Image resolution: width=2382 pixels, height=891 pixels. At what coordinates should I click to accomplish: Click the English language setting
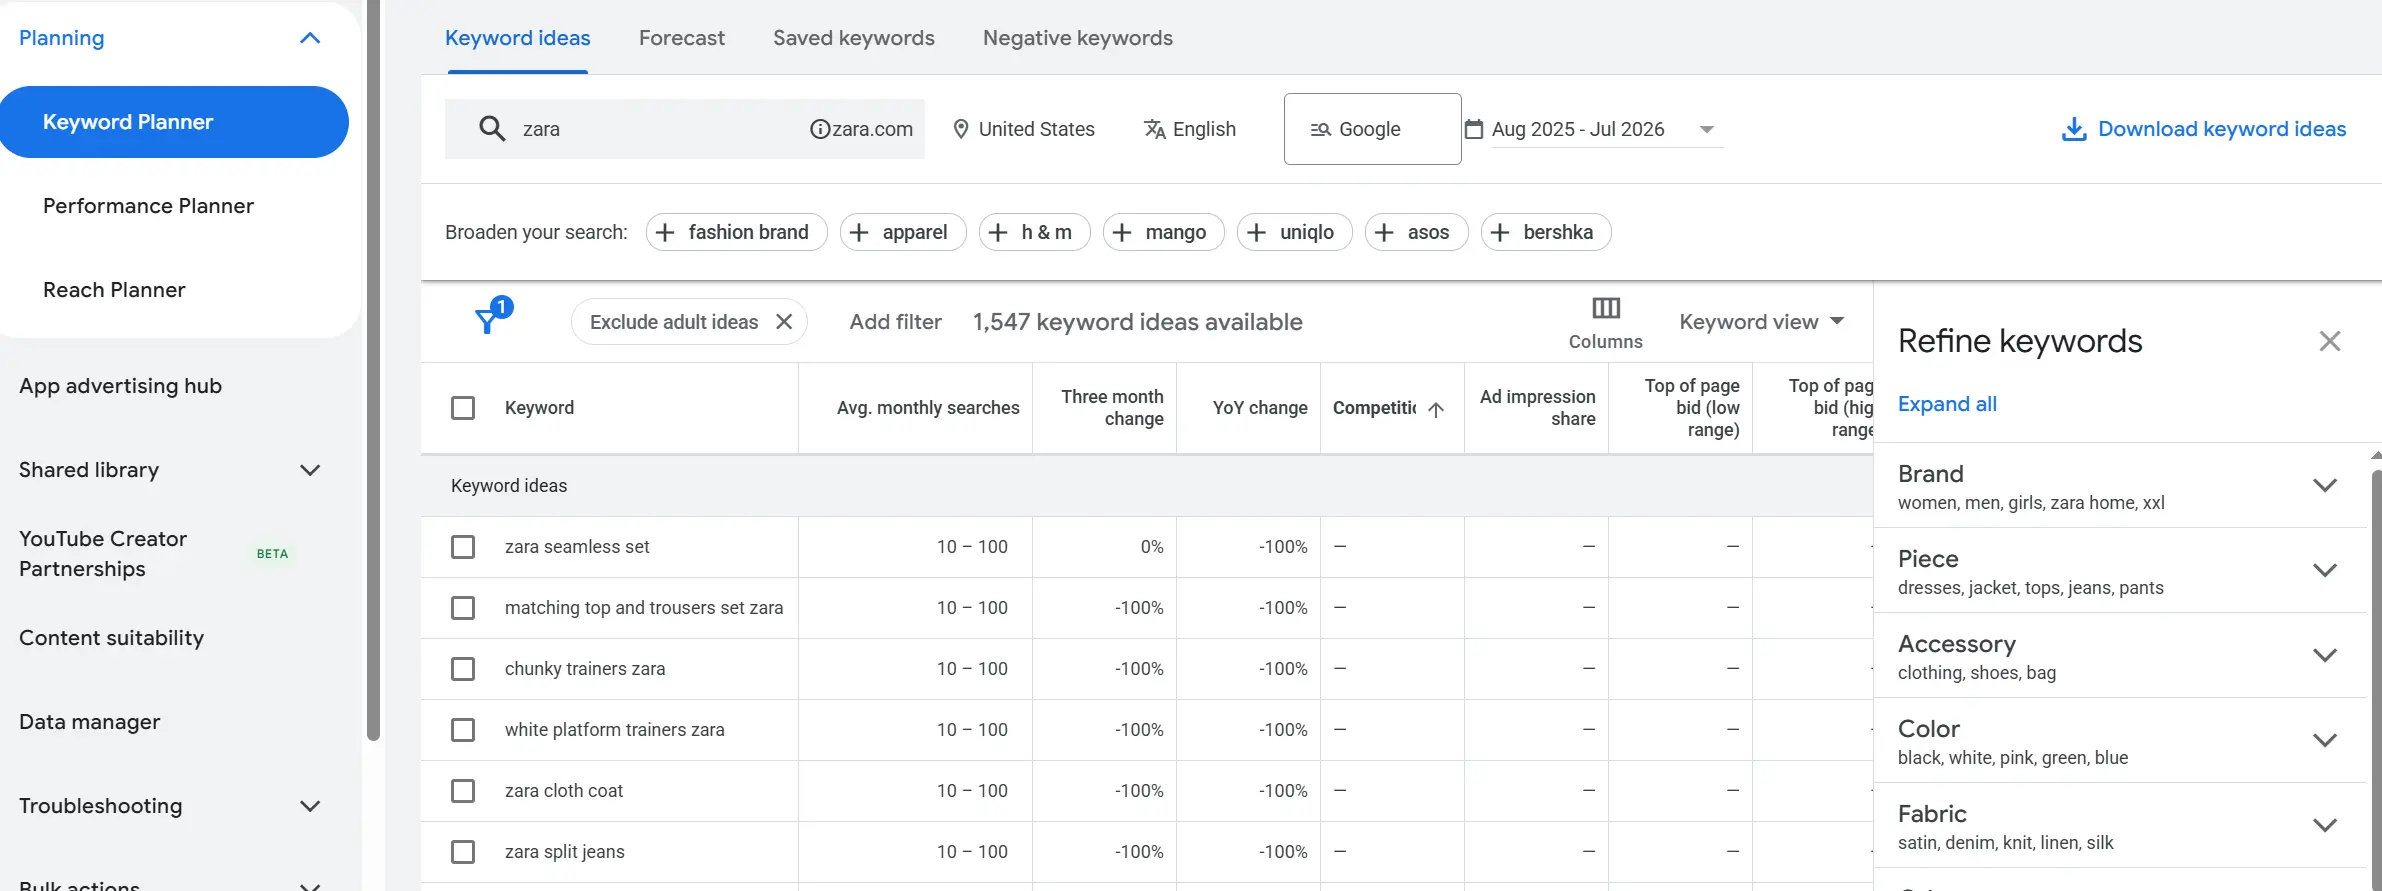pyautogui.click(x=1190, y=129)
